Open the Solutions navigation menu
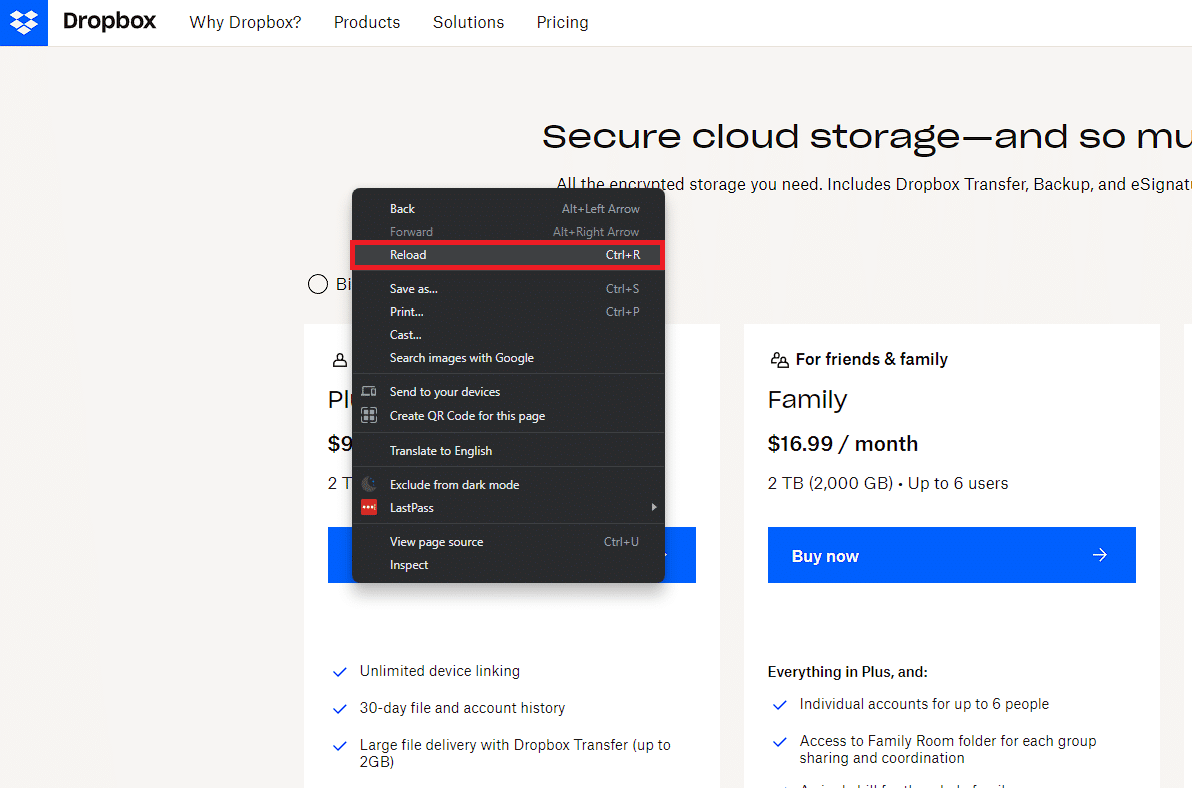The height and width of the screenshot is (788, 1192). [468, 23]
